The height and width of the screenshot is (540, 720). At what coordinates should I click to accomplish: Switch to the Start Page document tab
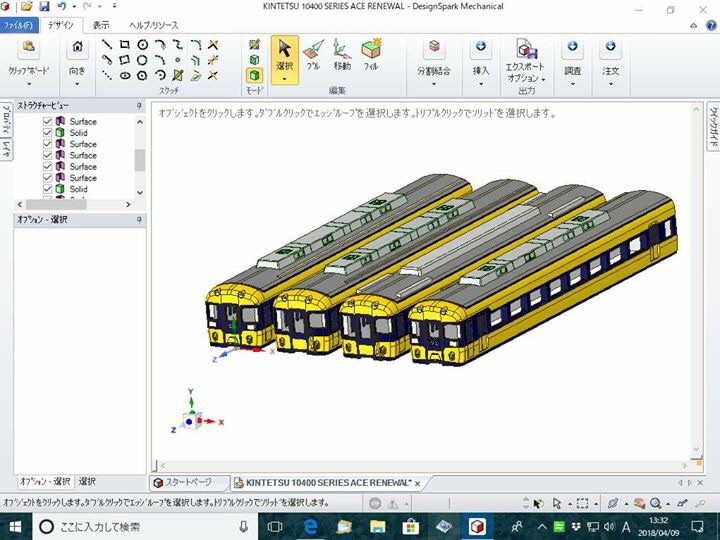click(189, 483)
